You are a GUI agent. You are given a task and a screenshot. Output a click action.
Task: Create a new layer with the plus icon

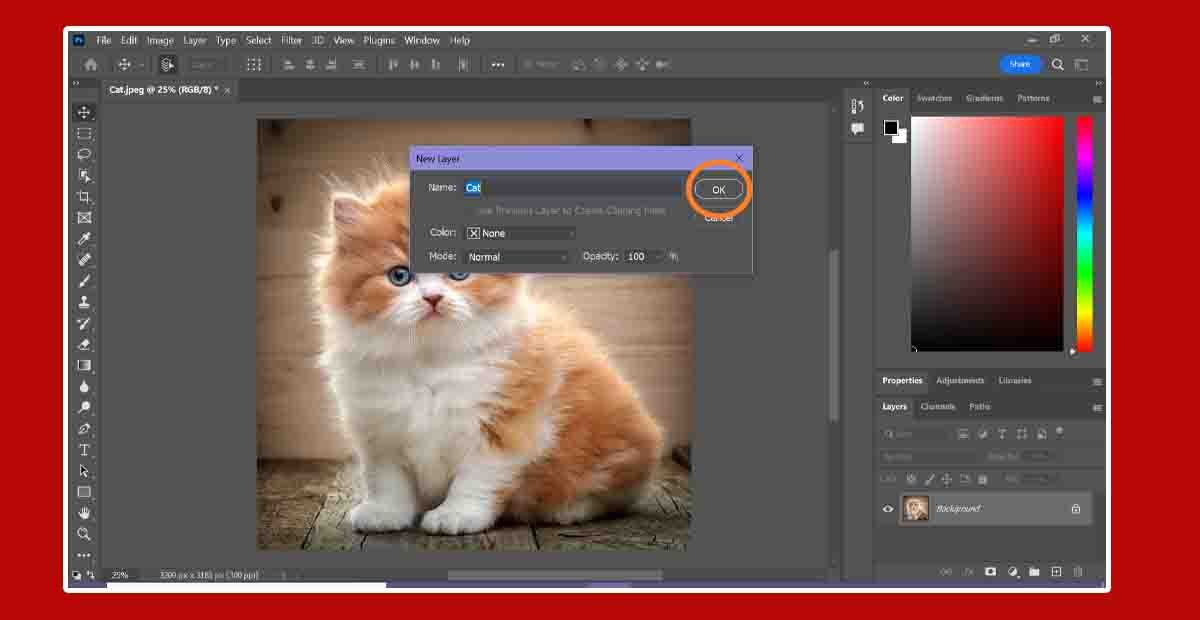tap(1056, 572)
